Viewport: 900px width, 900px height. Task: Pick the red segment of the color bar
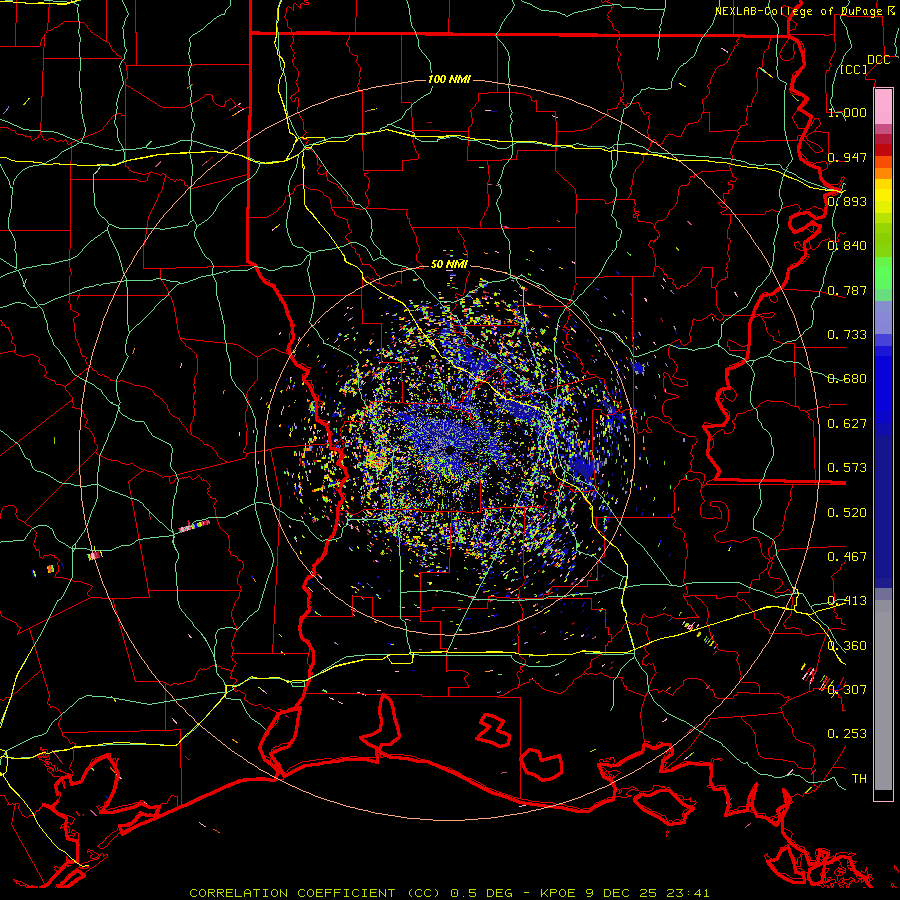click(x=883, y=149)
